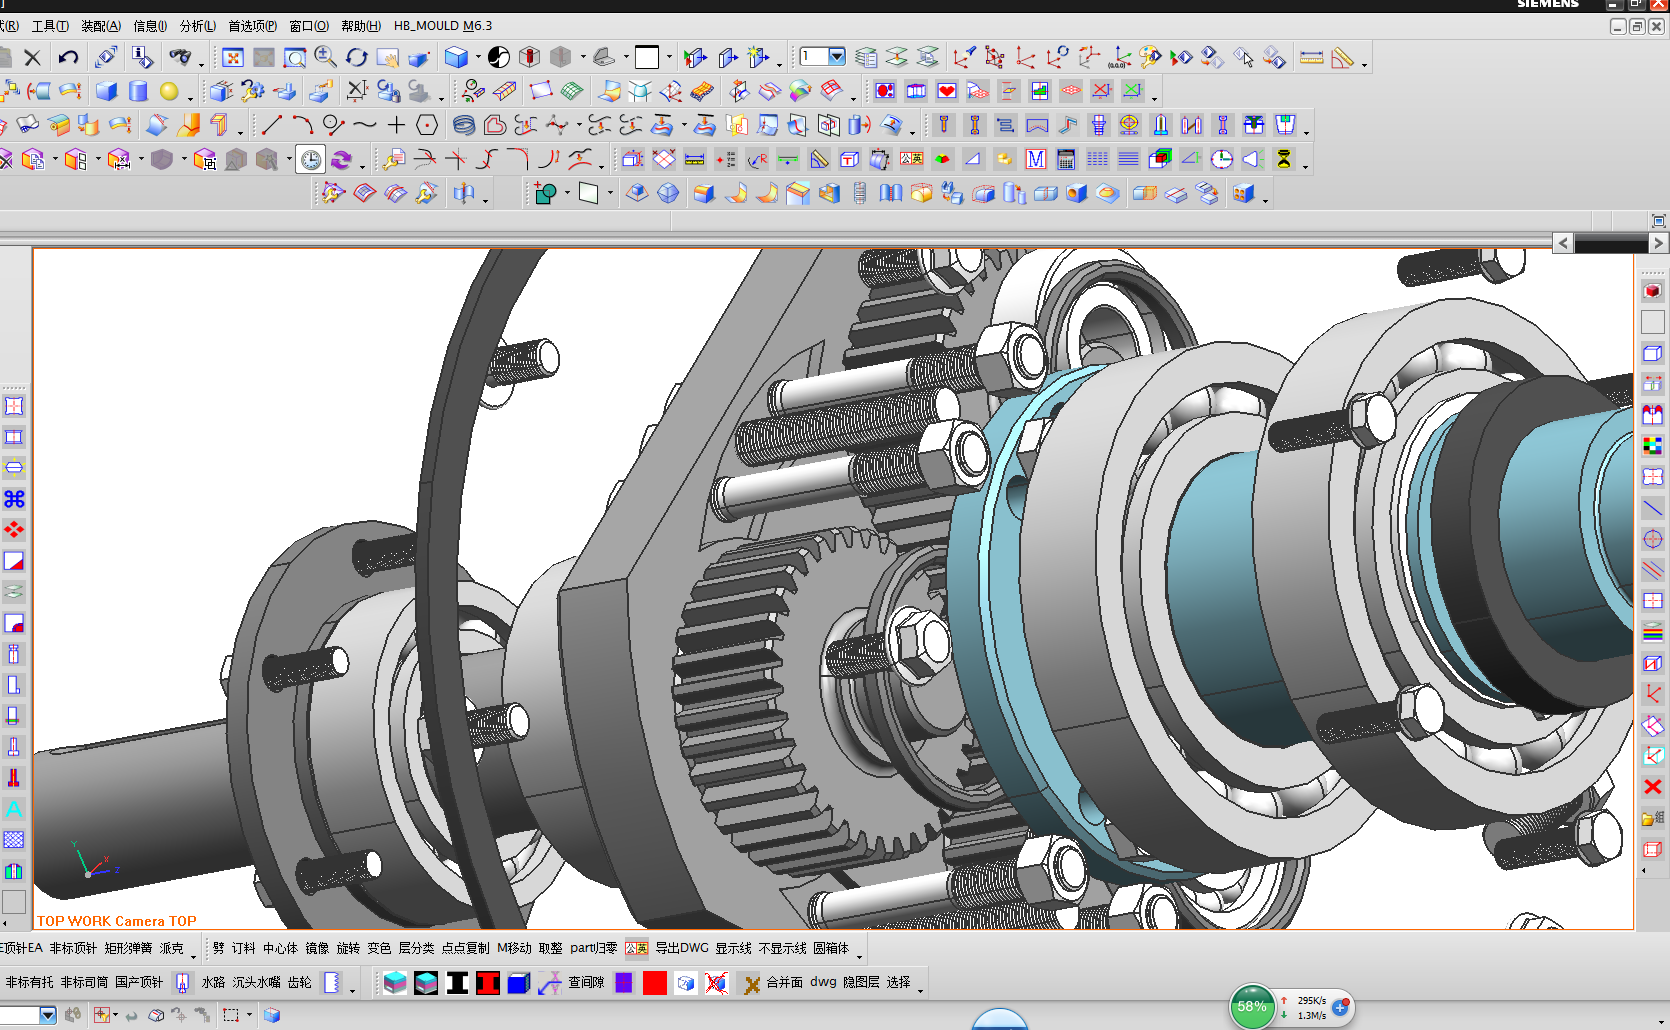Open the work layer number dropdown
Image resolution: width=1670 pixels, height=1030 pixels.
tap(837, 56)
